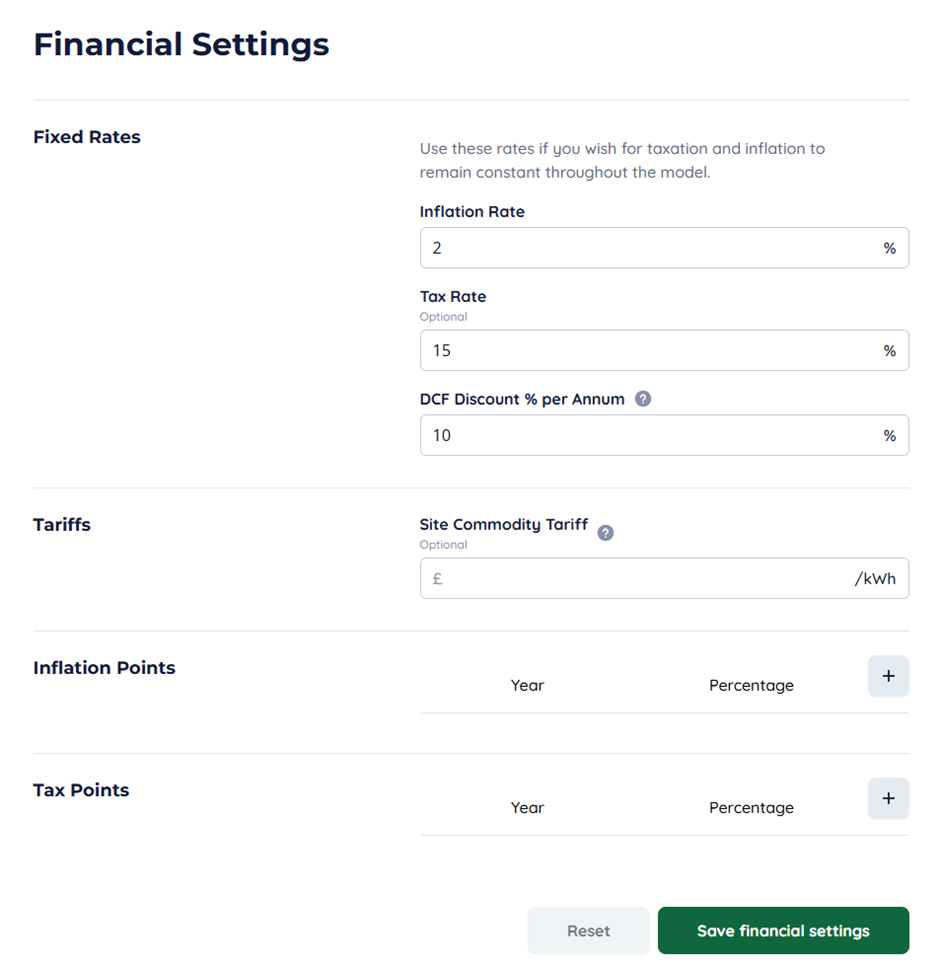Click the plus icon to add a Tax Point

click(x=888, y=798)
